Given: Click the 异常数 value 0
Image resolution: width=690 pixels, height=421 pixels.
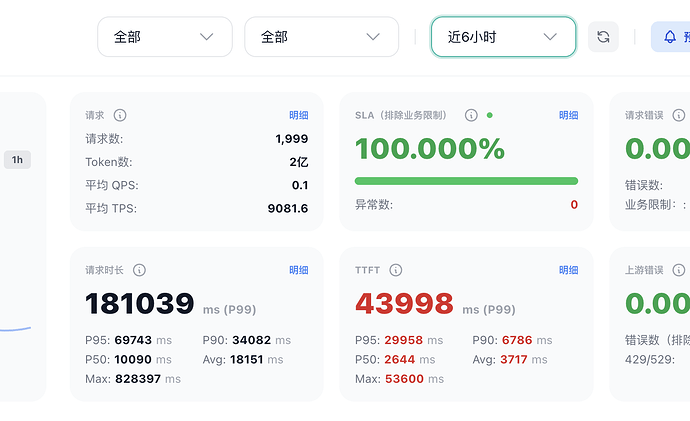Looking at the screenshot, I should [574, 205].
